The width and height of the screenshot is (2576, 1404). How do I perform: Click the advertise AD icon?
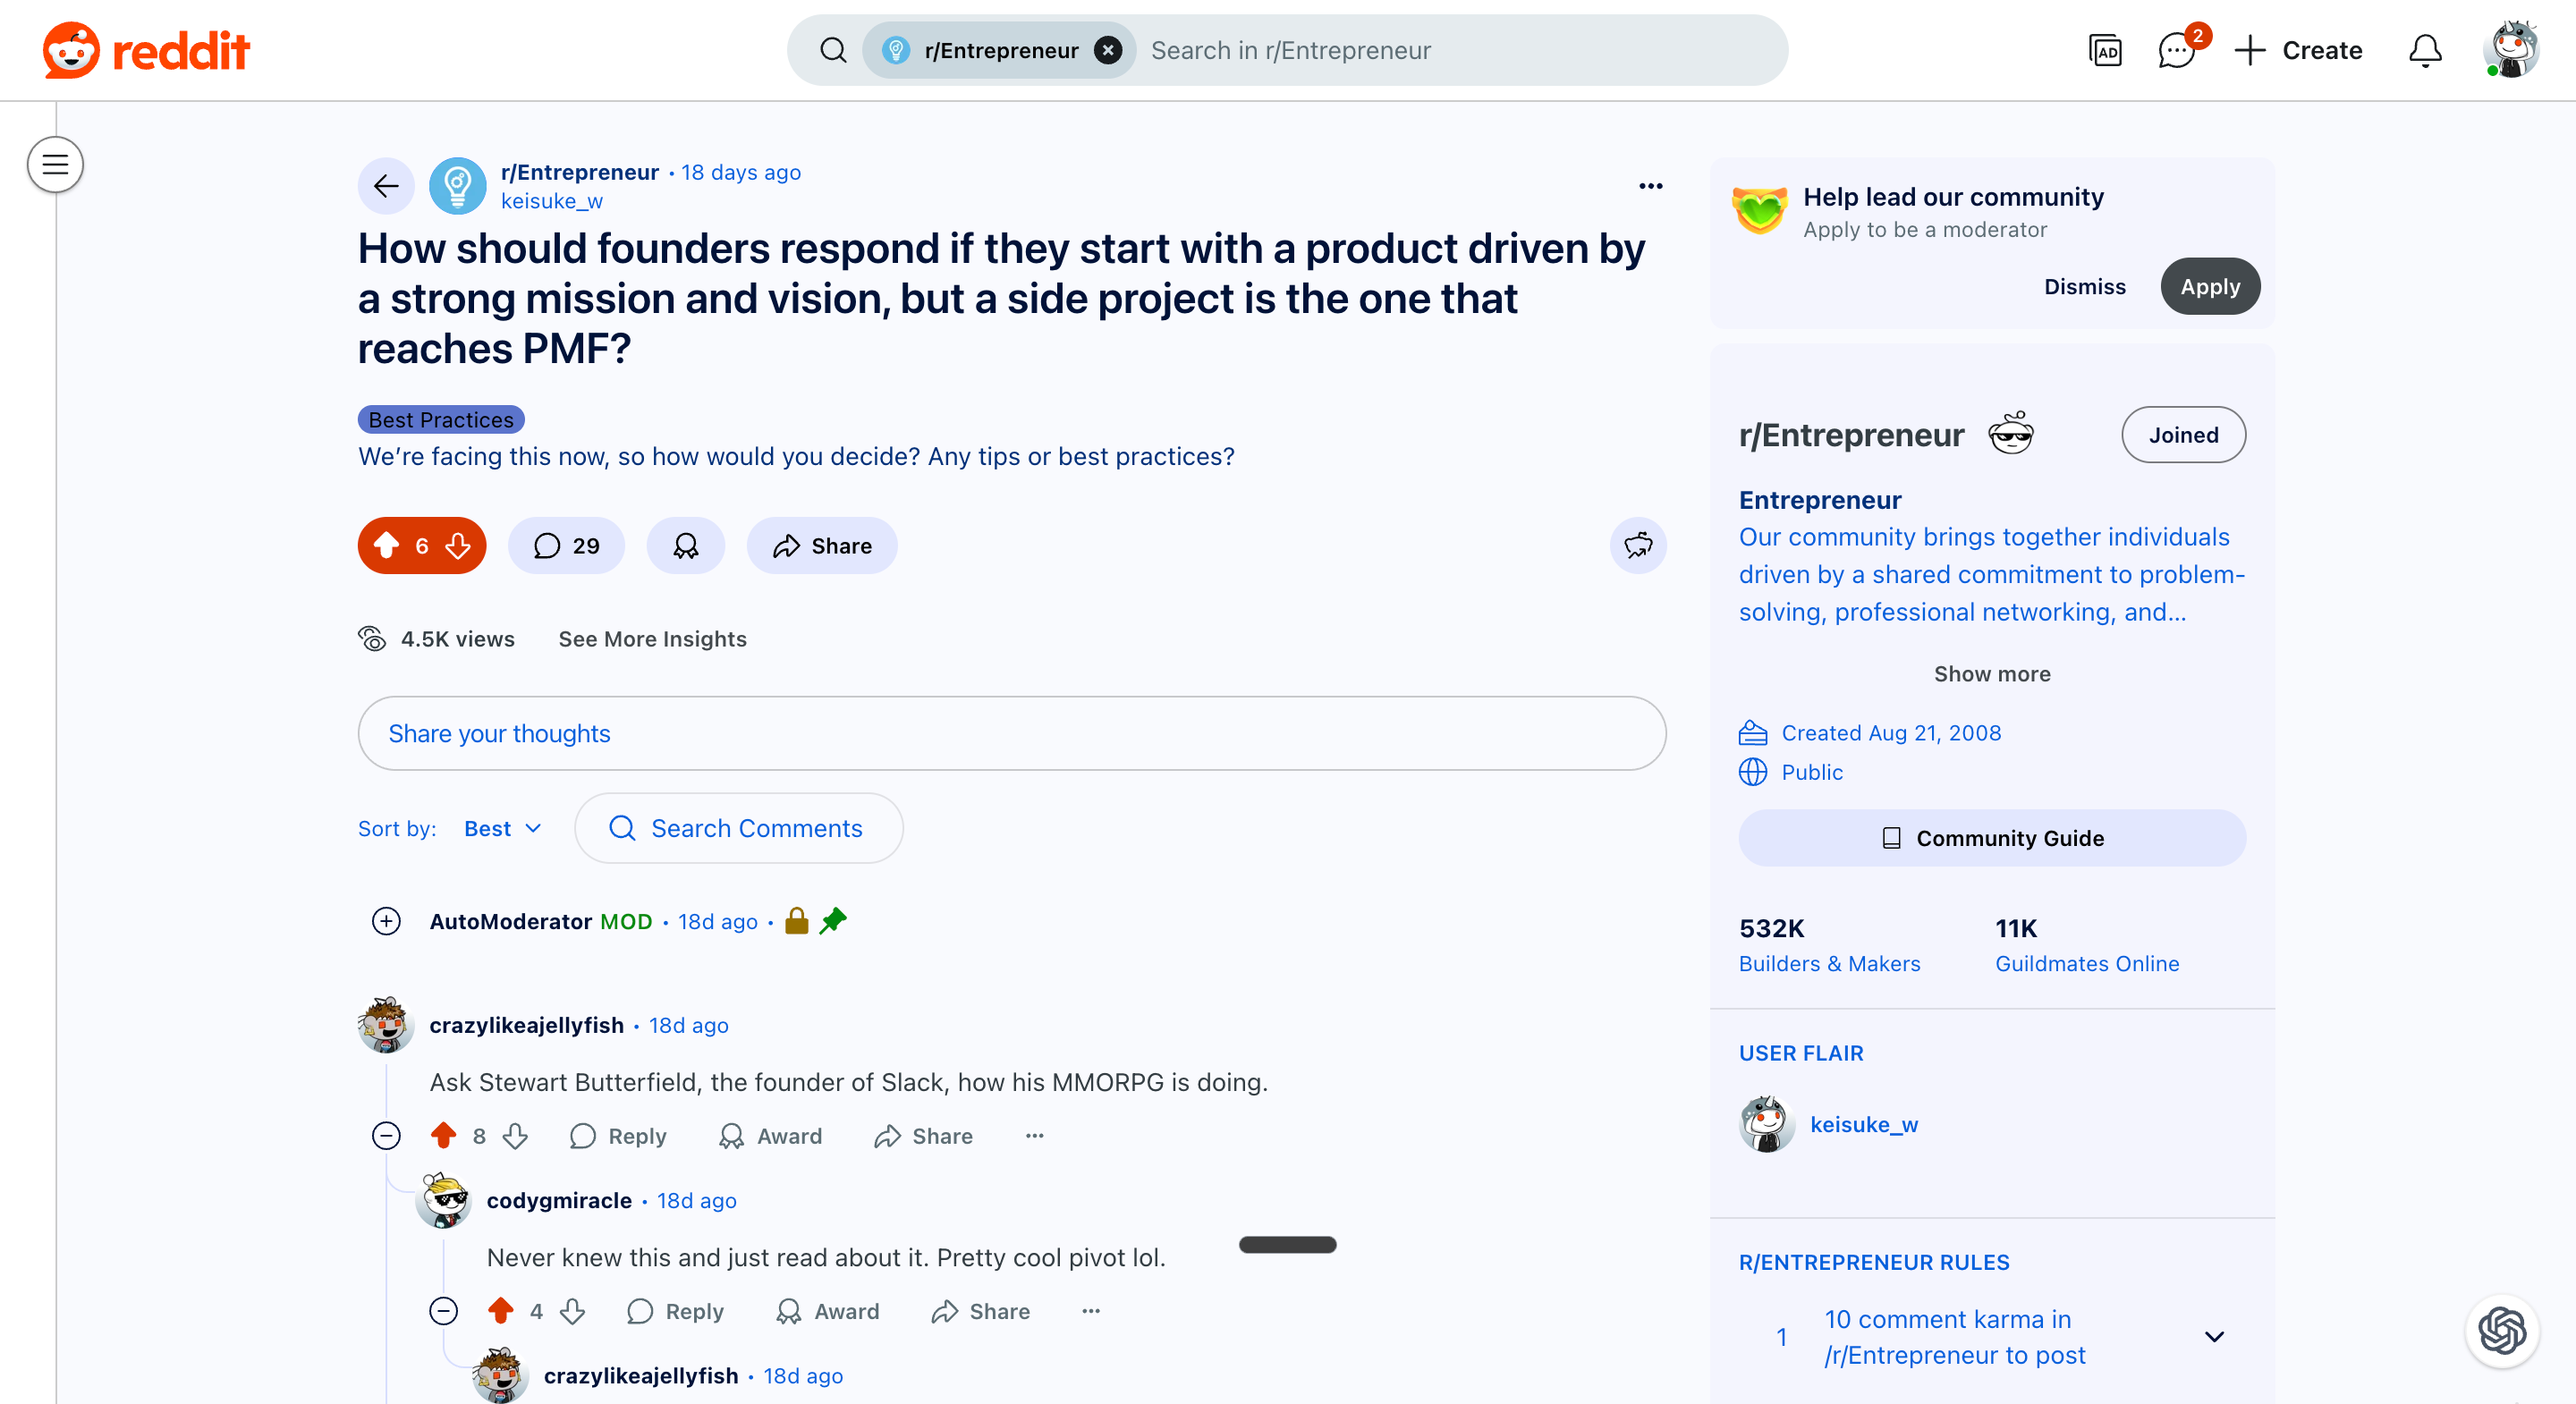2105,50
